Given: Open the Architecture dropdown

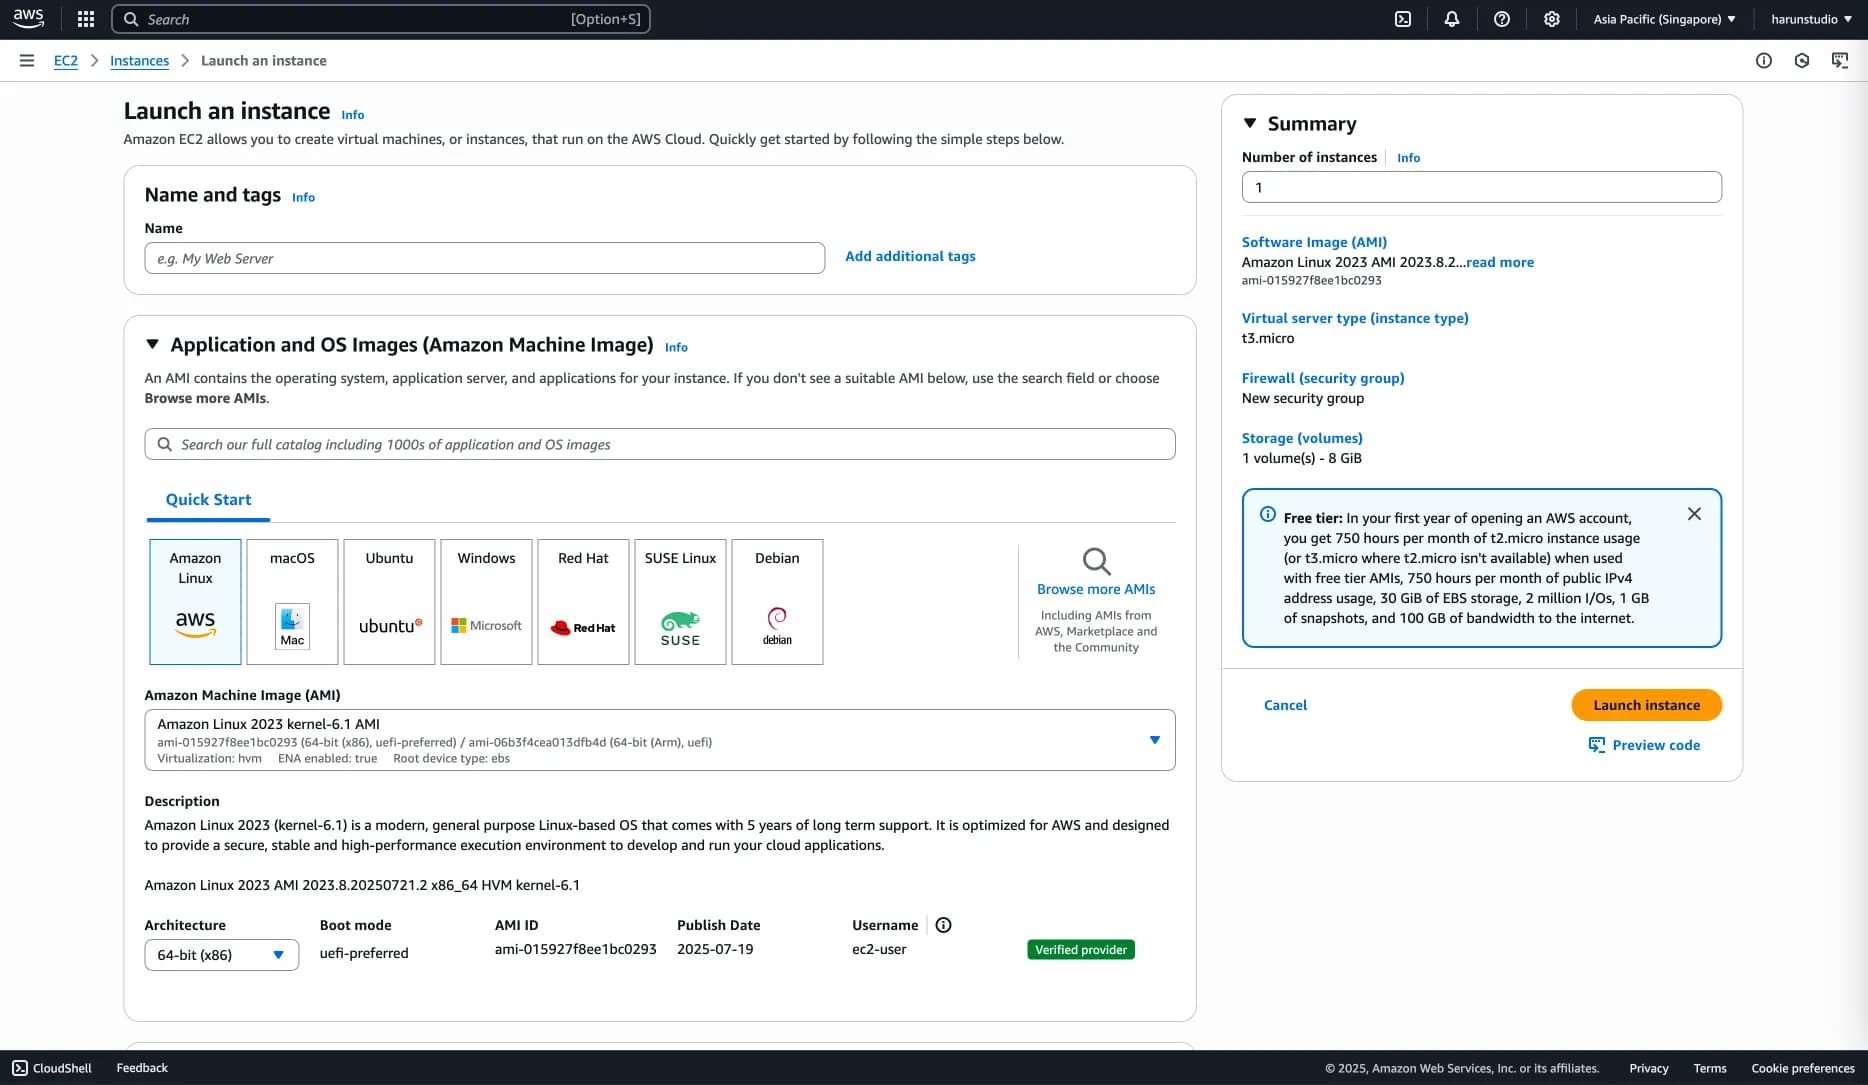Looking at the screenshot, I should pyautogui.click(x=221, y=955).
